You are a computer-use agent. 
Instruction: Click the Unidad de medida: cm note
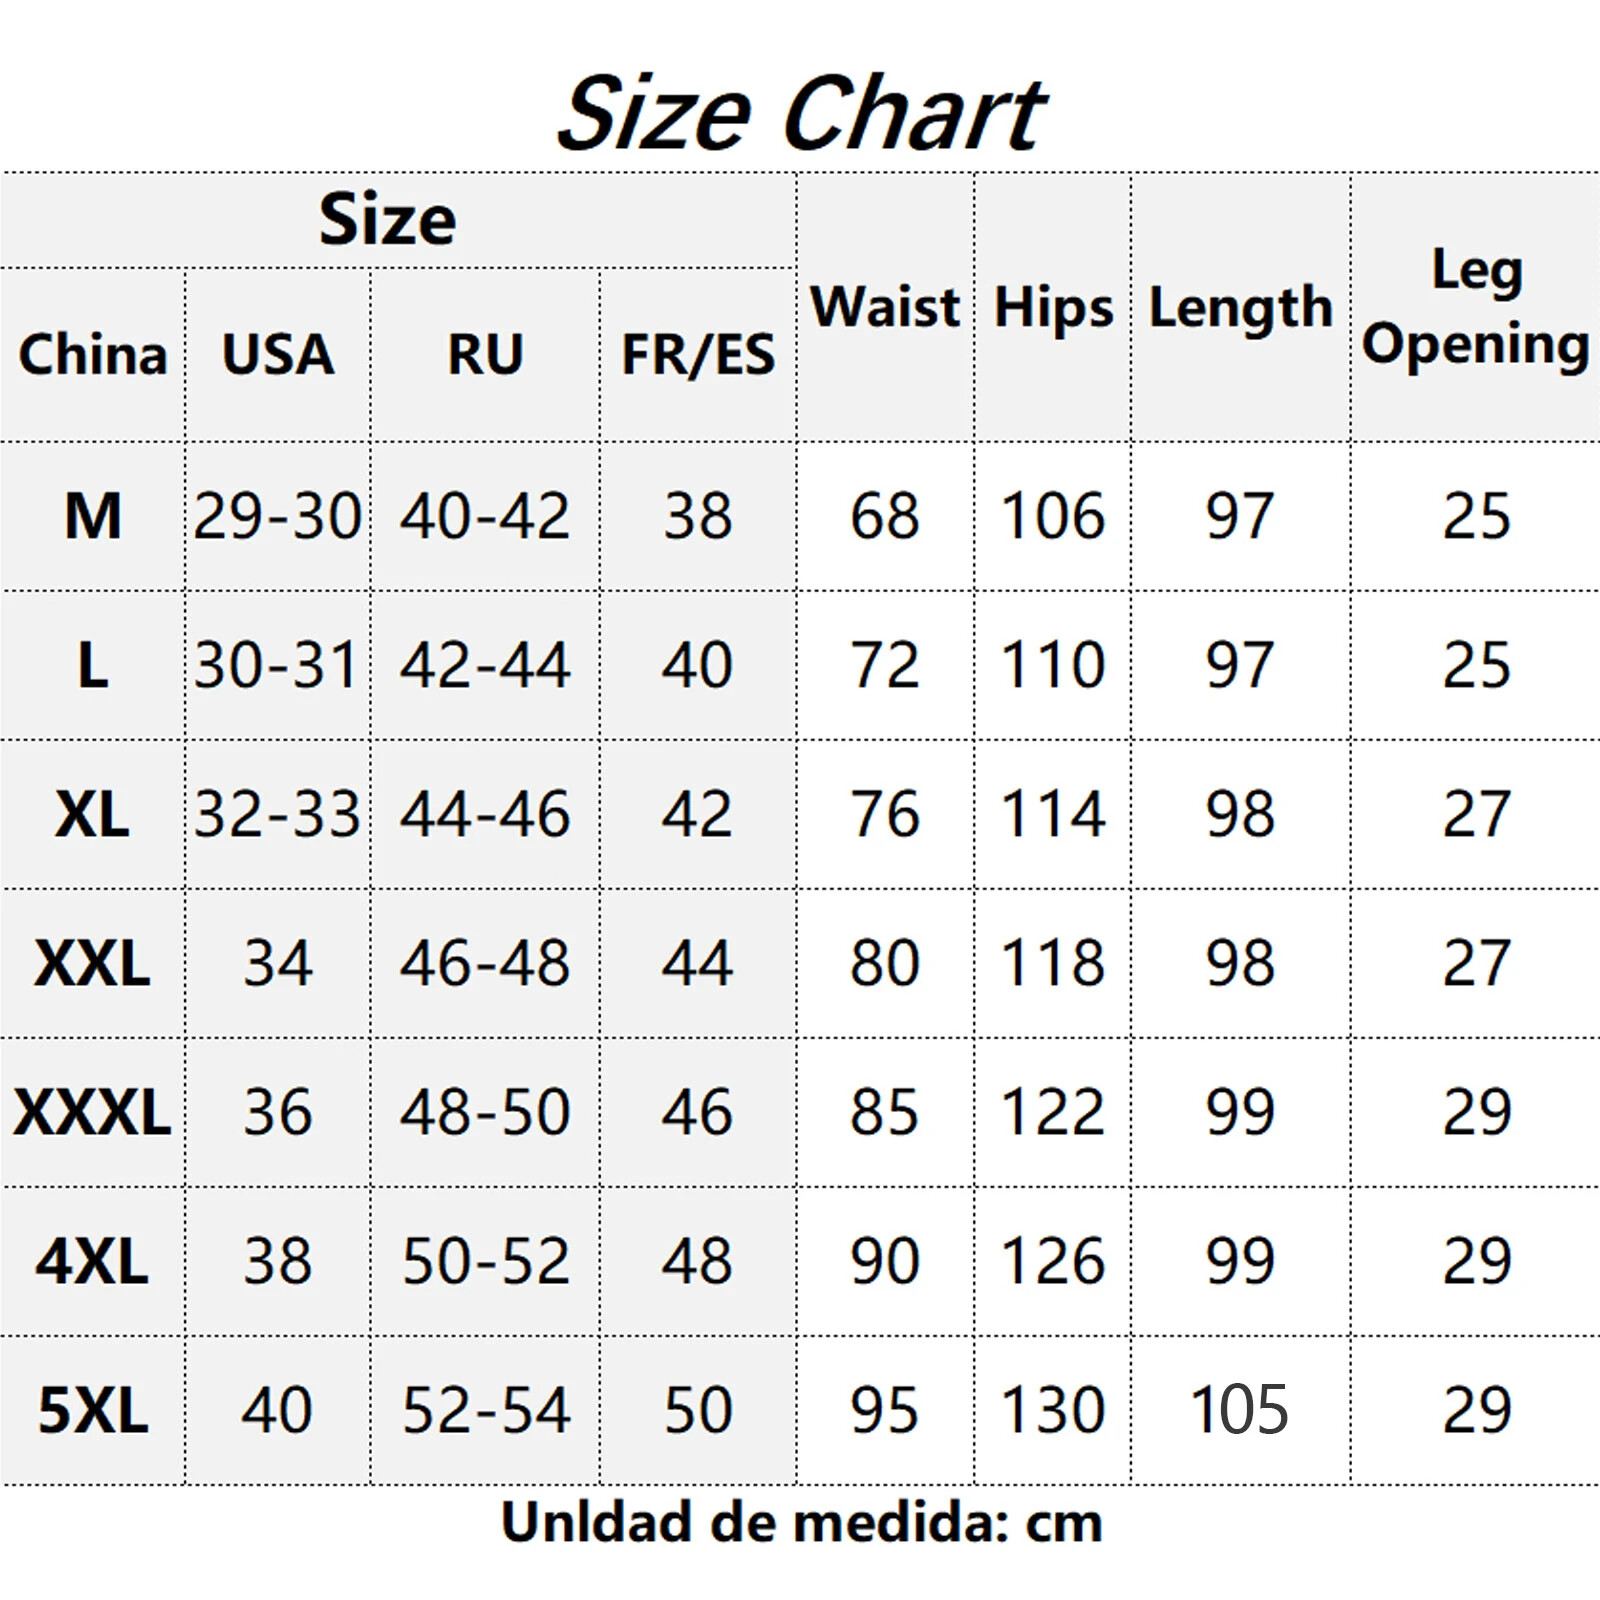point(800,1523)
